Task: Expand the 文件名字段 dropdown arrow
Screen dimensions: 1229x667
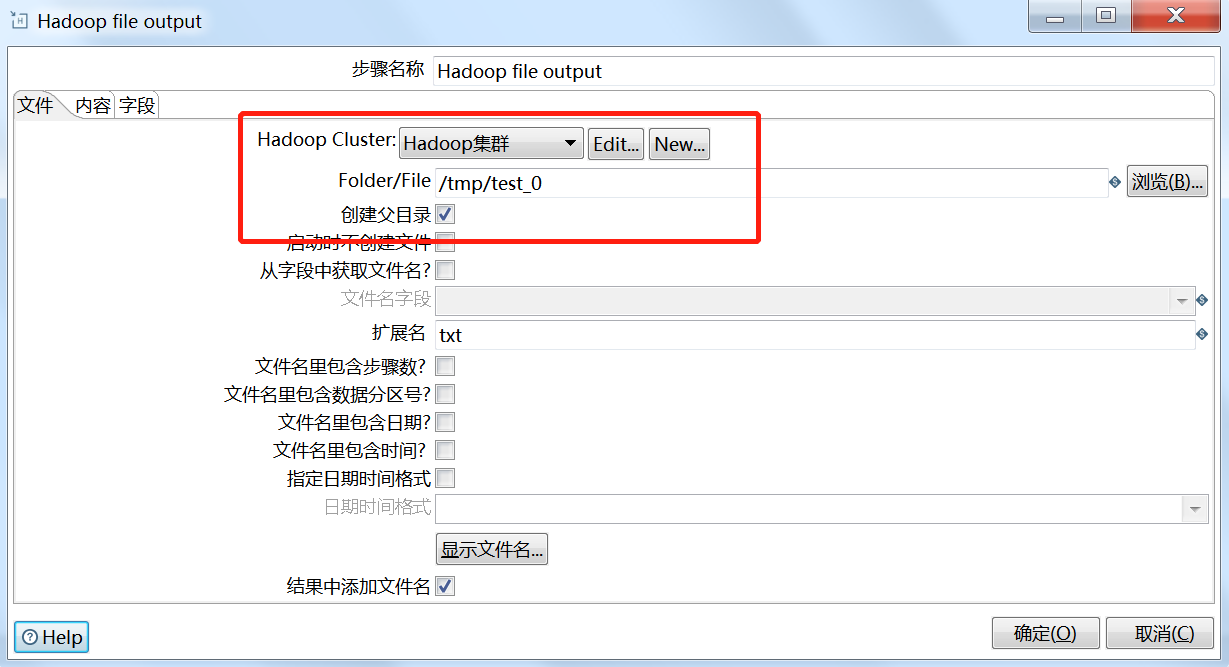Action: click(x=1183, y=300)
